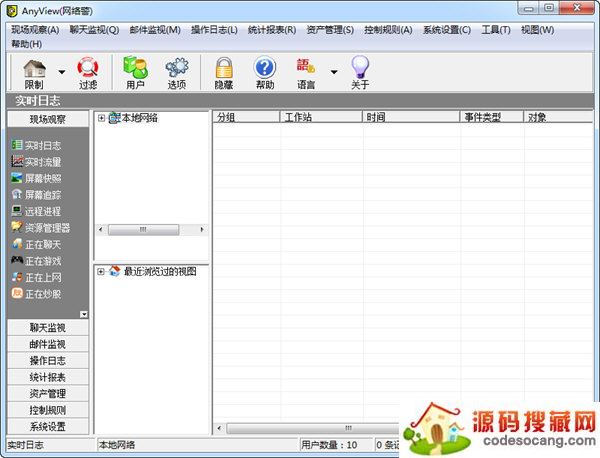
Task: Open the 系统设置(C) menu
Action: pos(446,29)
